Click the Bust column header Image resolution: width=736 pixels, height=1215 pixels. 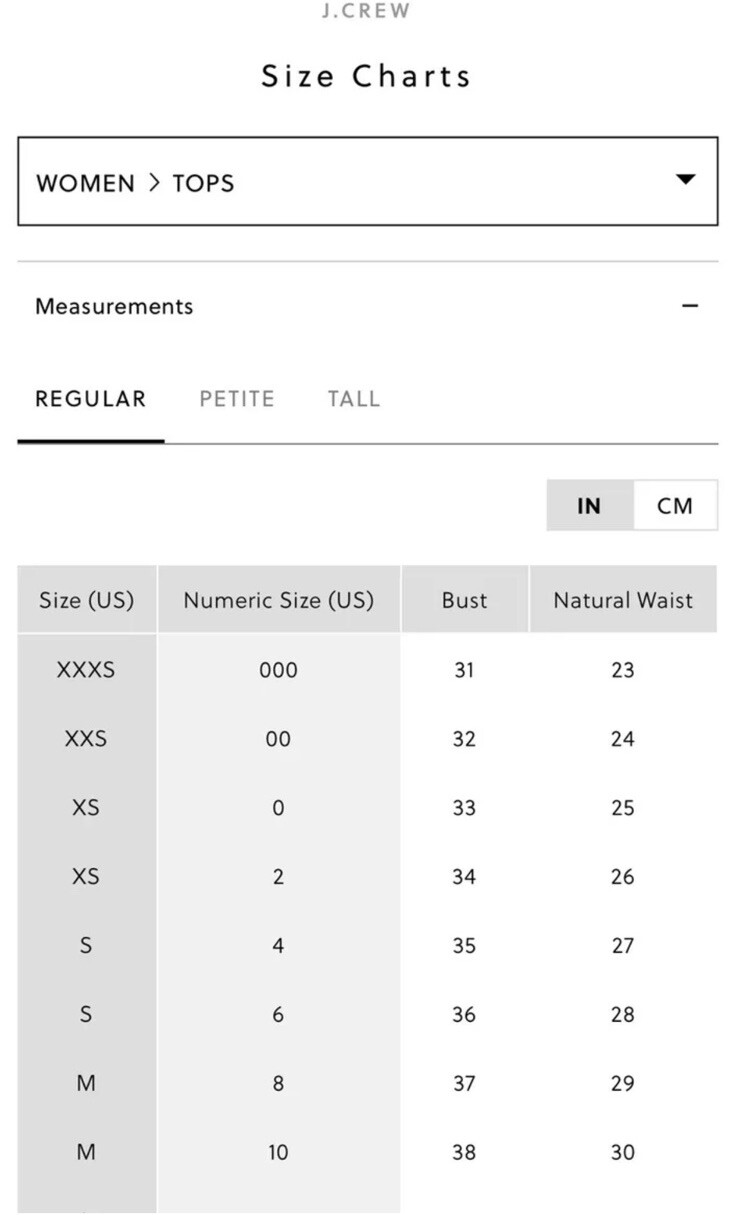click(x=465, y=600)
